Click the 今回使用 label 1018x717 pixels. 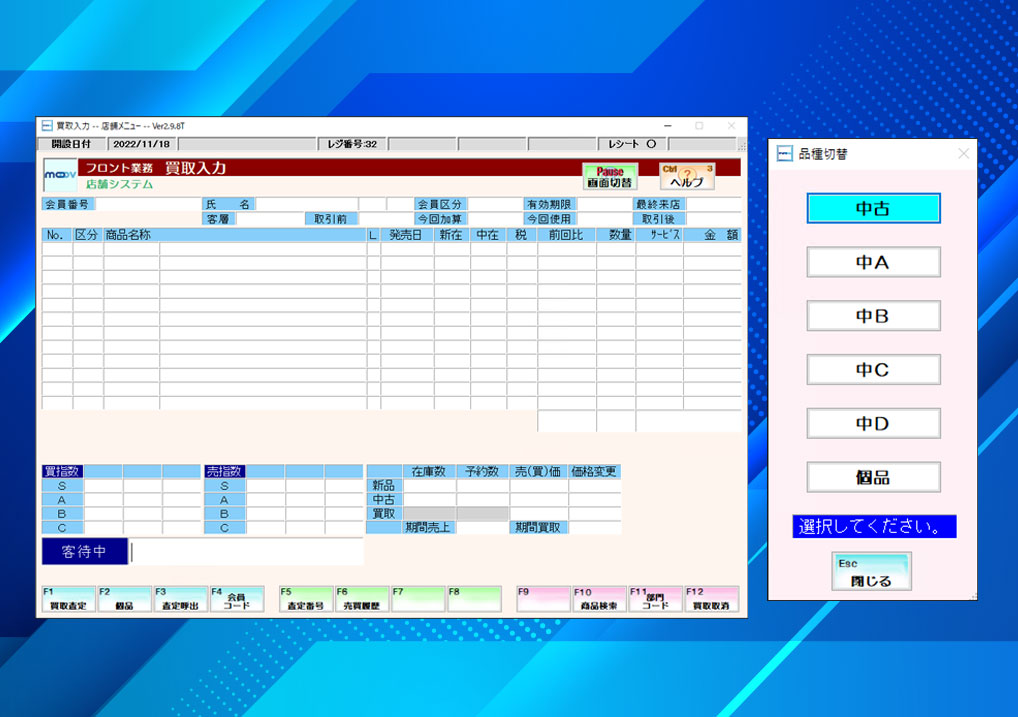click(549, 219)
